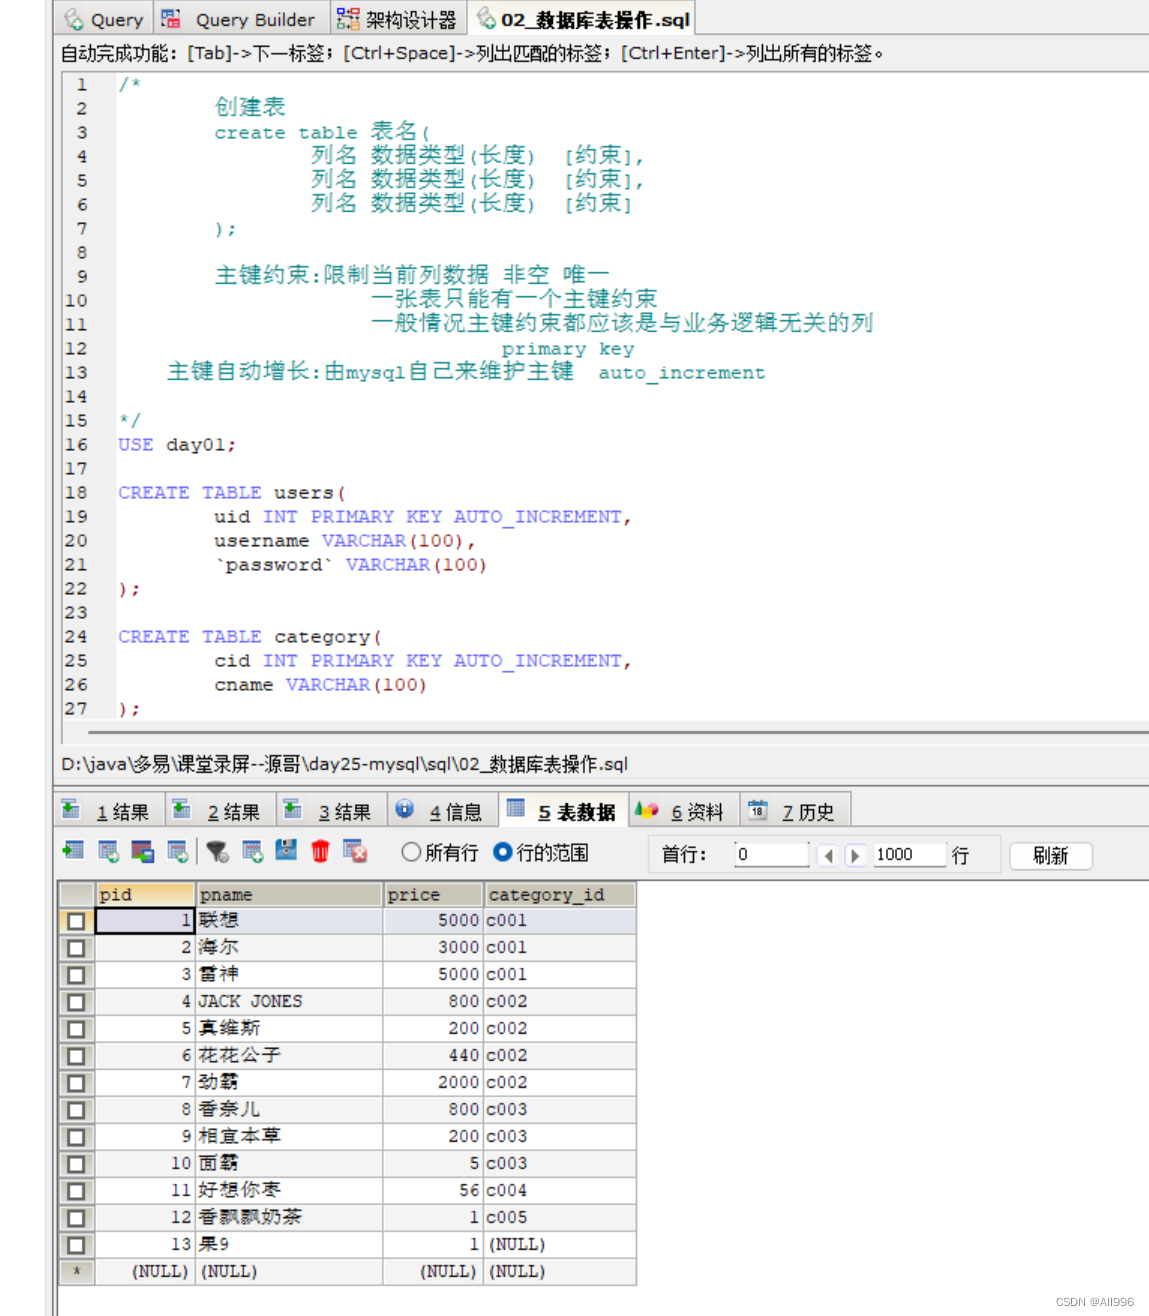Image resolution: width=1149 pixels, height=1316 pixels.
Task: Select the pname cell JACK JONES
Action: pyautogui.click(x=289, y=1002)
